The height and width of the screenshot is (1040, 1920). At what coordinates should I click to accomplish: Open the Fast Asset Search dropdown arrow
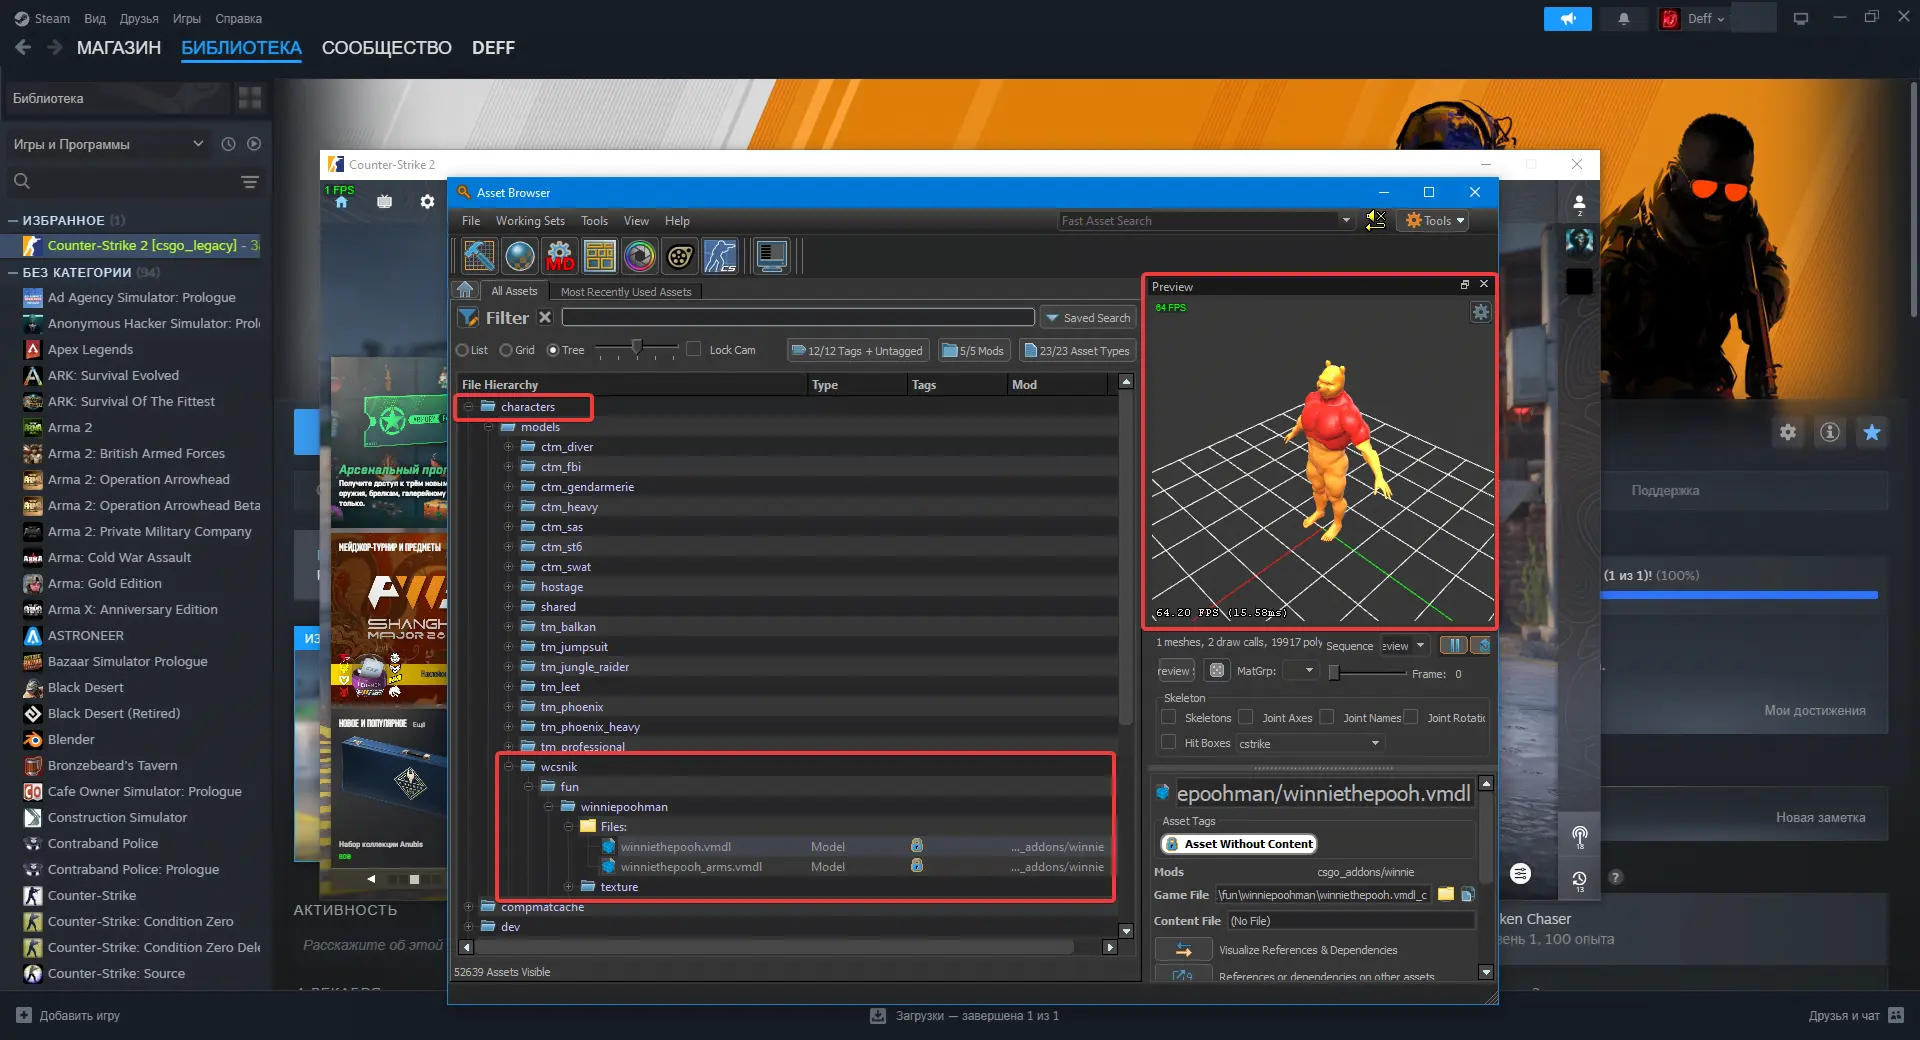tap(1346, 220)
